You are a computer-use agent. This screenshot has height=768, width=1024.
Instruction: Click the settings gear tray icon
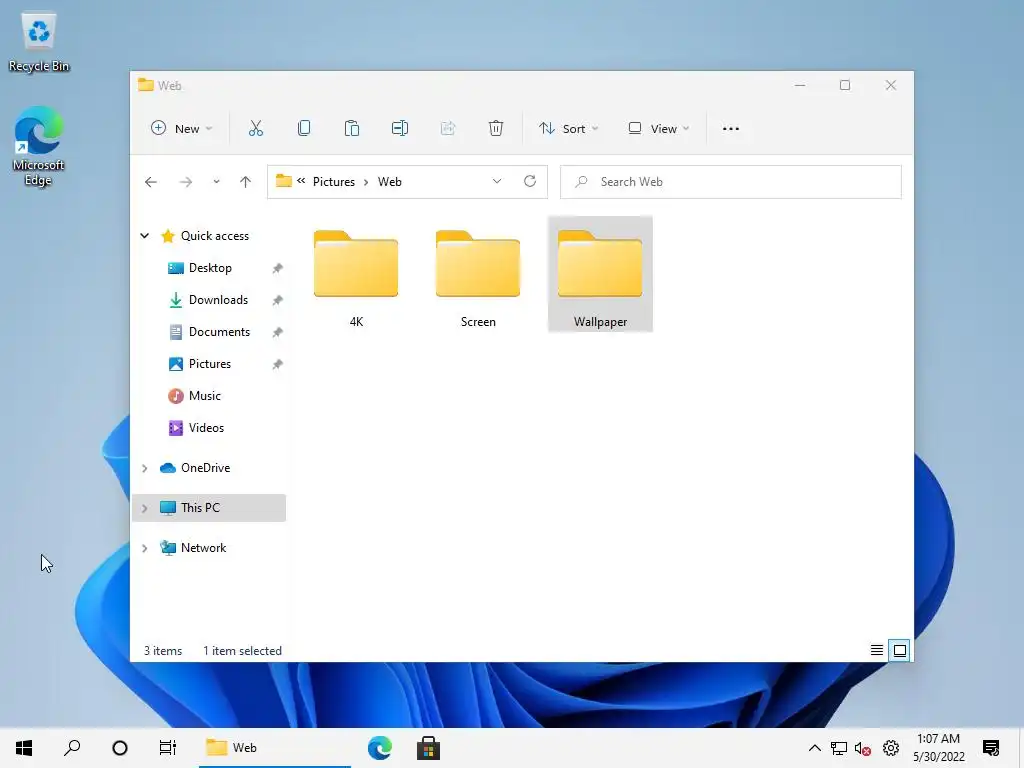(891, 748)
